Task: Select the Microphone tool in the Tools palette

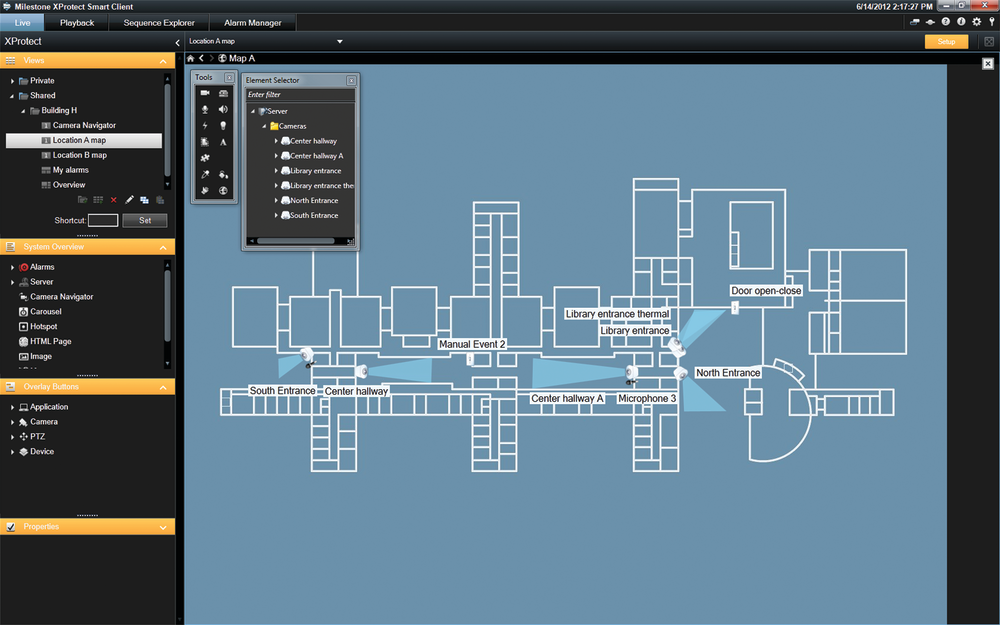Action: click(x=206, y=109)
